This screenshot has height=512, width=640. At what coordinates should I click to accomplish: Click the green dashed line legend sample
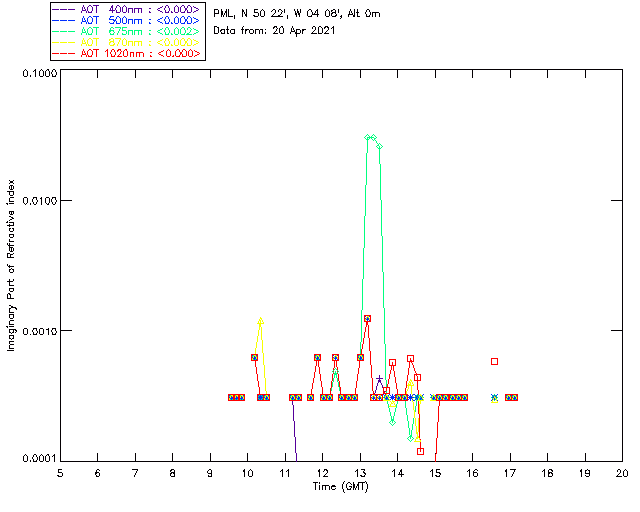pos(64,31)
